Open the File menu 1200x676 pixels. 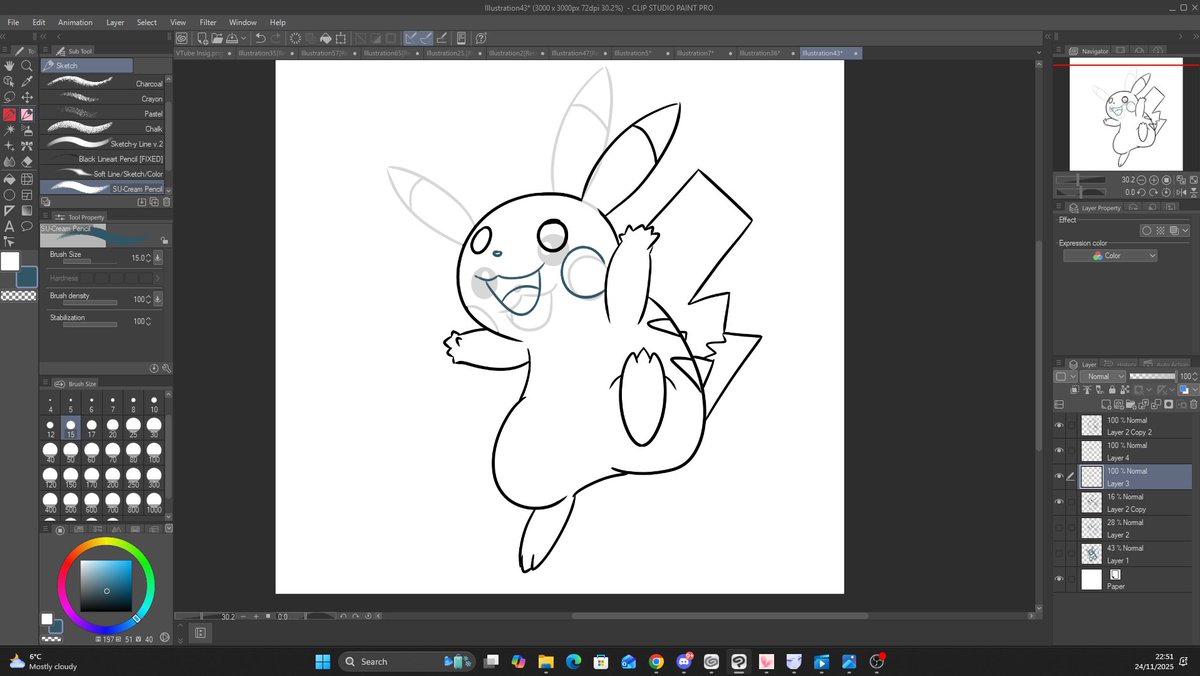(13, 22)
